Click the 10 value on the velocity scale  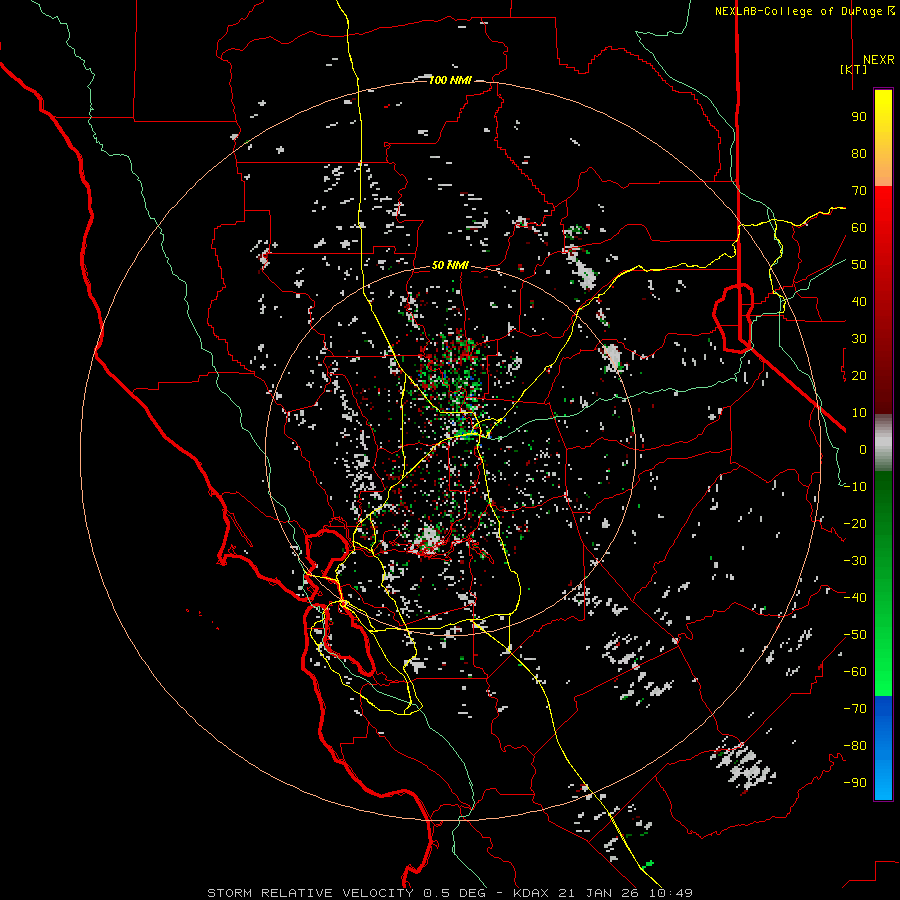859,413
